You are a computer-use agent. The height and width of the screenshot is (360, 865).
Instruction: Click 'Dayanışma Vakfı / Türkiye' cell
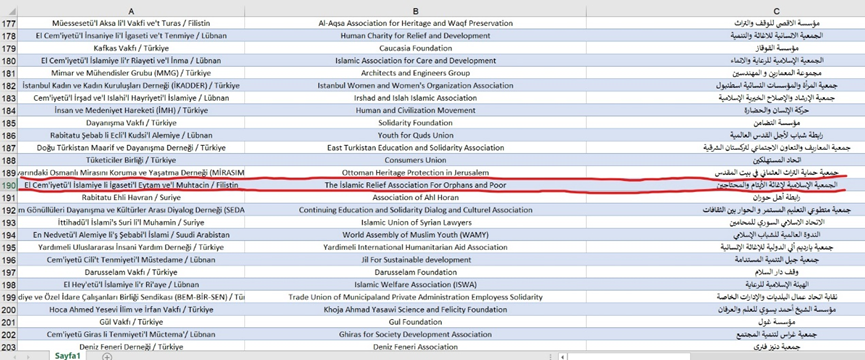131,123
